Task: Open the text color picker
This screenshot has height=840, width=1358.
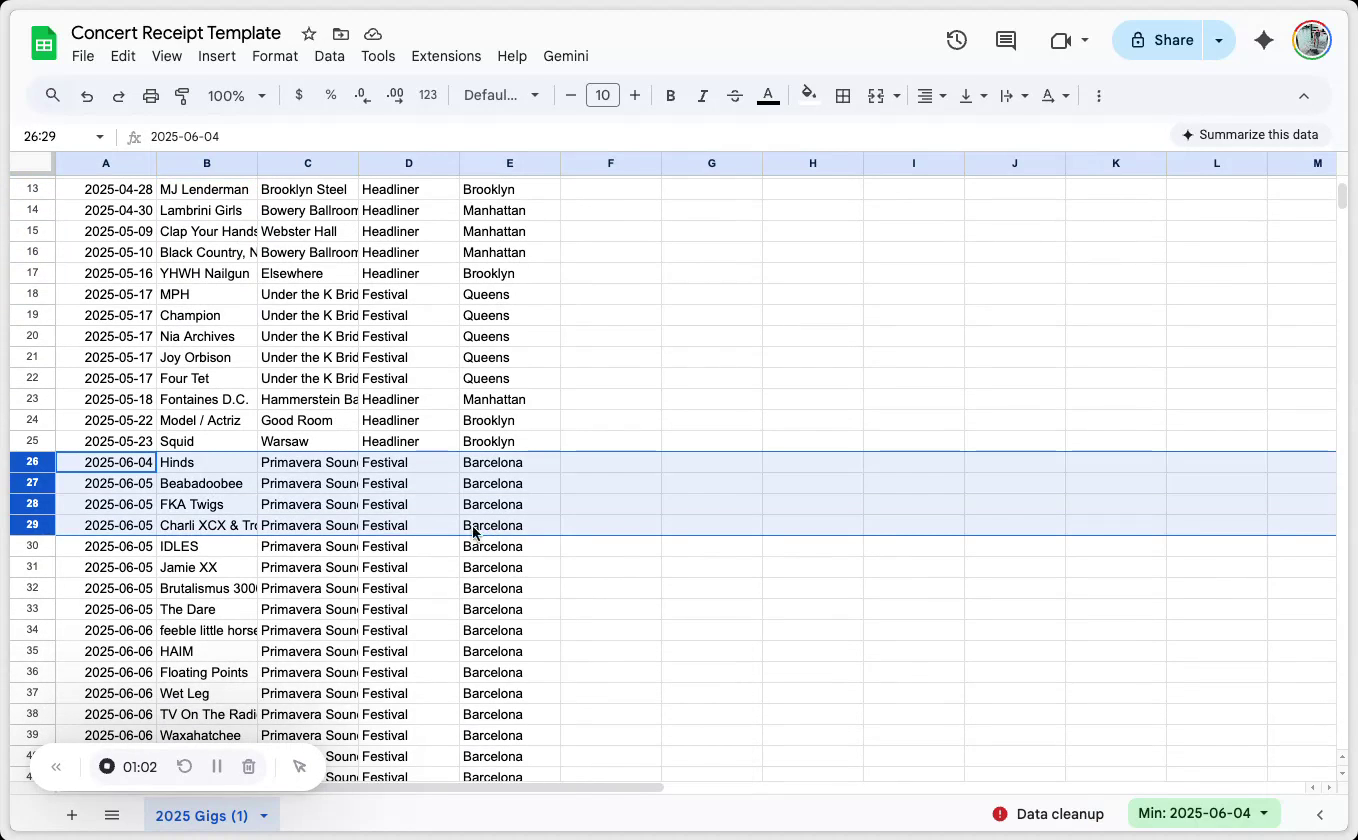Action: (768, 96)
